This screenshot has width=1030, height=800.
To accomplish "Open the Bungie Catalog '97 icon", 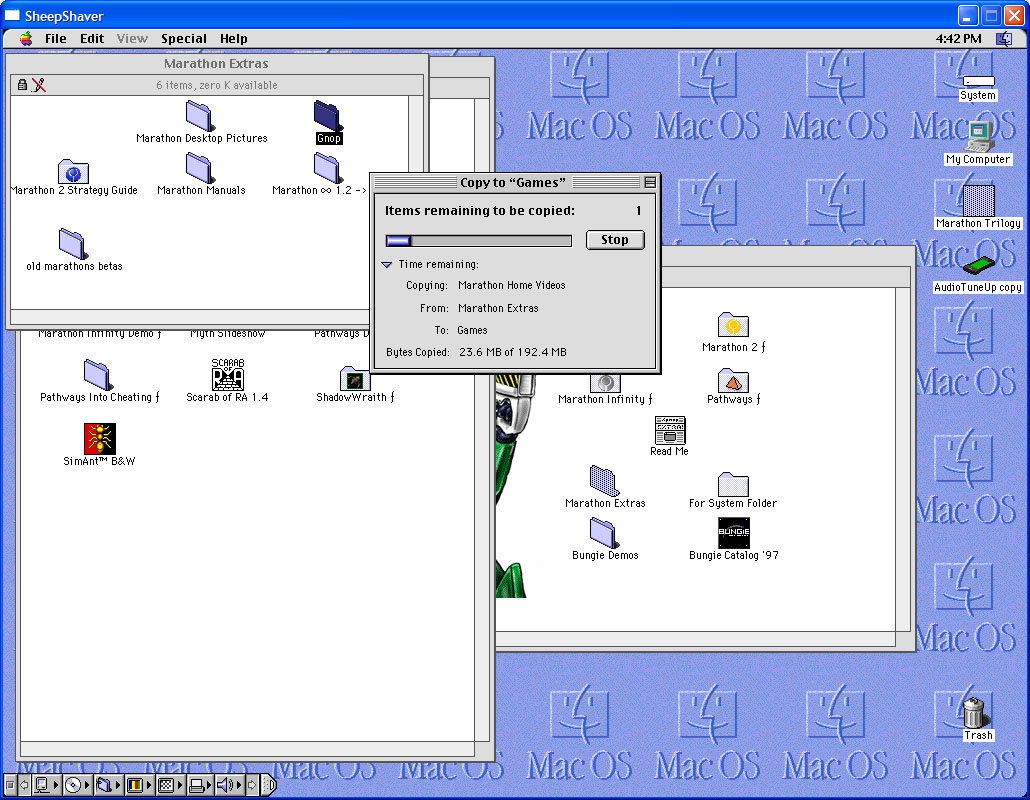I will (x=733, y=532).
